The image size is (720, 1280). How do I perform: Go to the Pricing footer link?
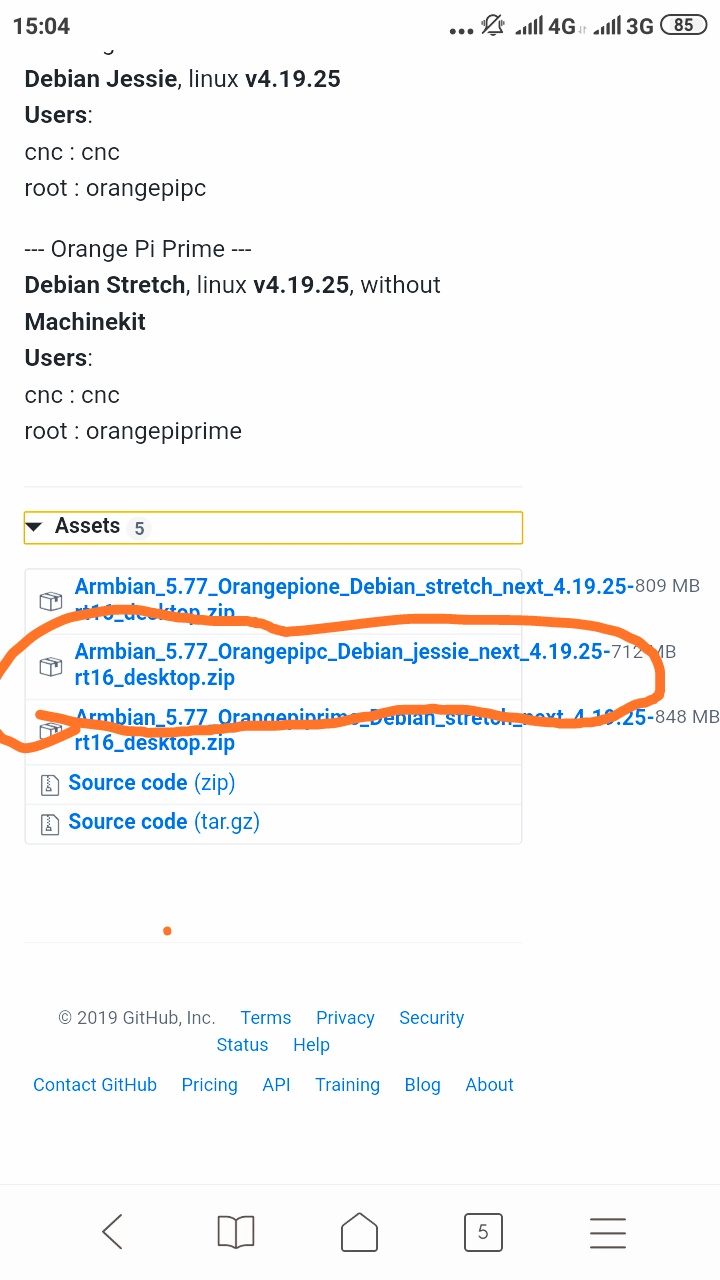click(209, 1085)
